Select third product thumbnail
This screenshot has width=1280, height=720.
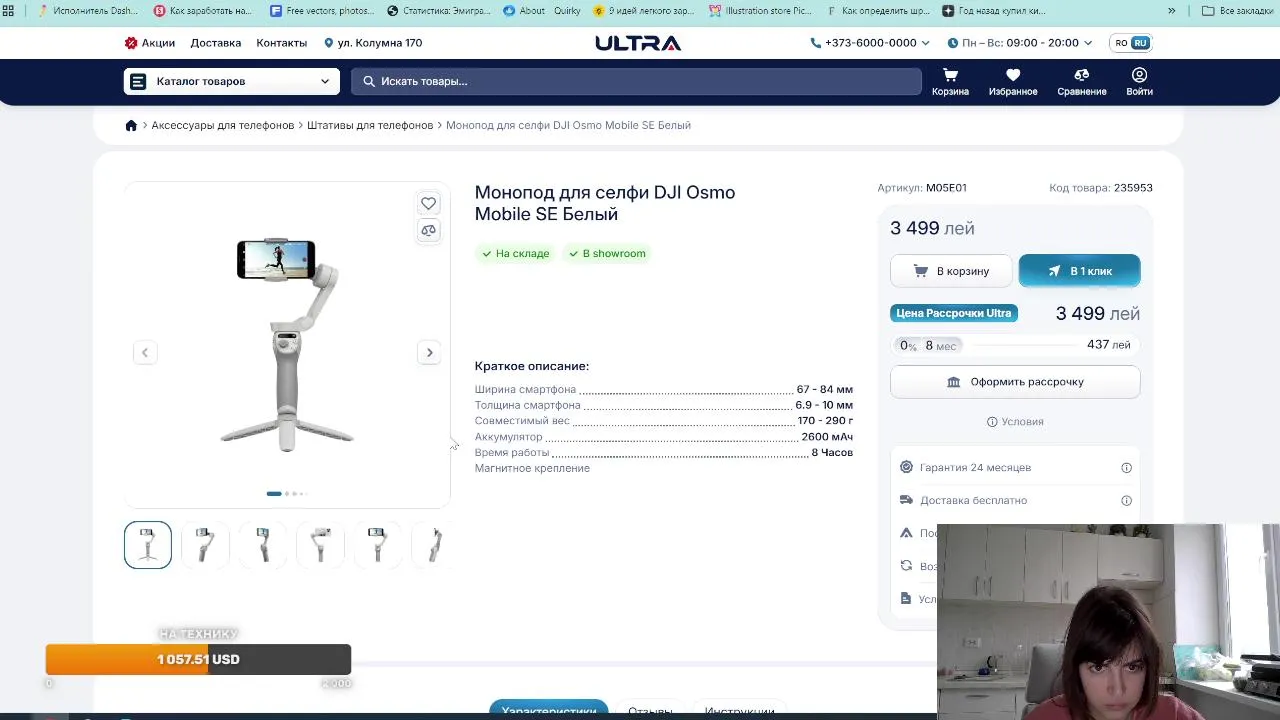point(263,545)
